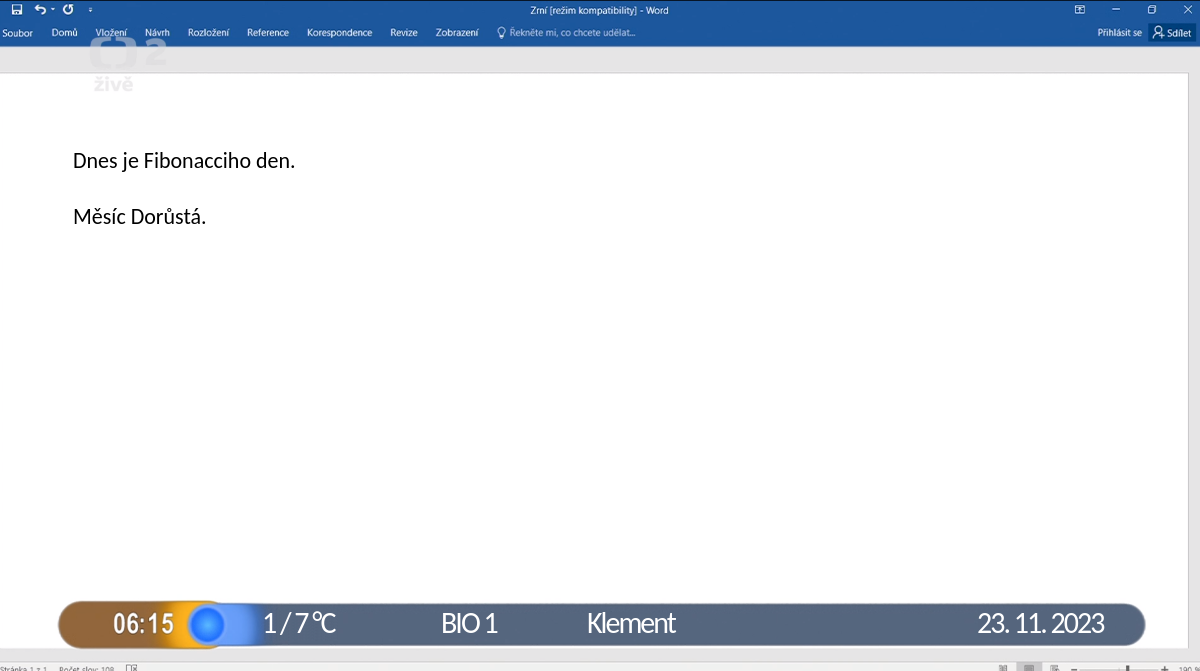Switch to the Vložení ribbon tab
The image size is (1200, 671).
(111, 33)
